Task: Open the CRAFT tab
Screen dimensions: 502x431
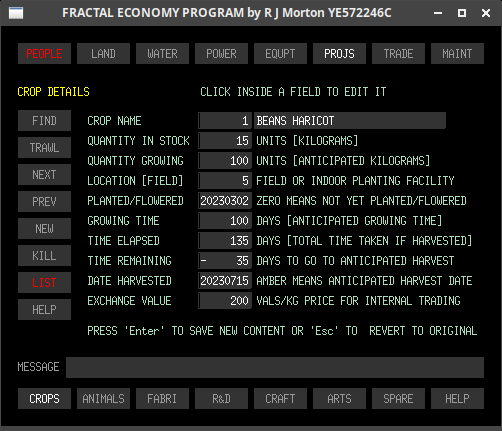Action: click(280, 399)
